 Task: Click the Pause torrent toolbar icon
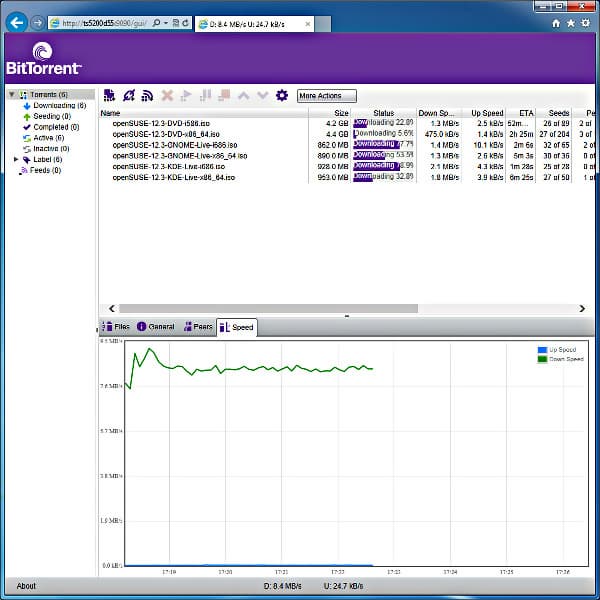click(x=205, y=95)
